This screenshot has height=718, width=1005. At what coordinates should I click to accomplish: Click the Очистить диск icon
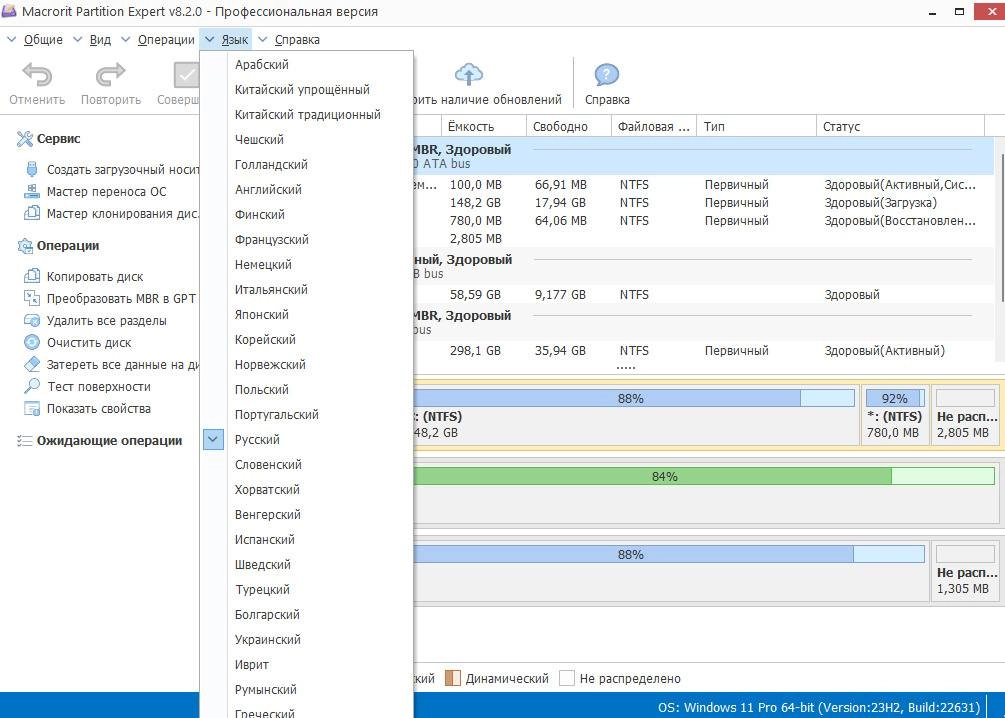[31, 342]
